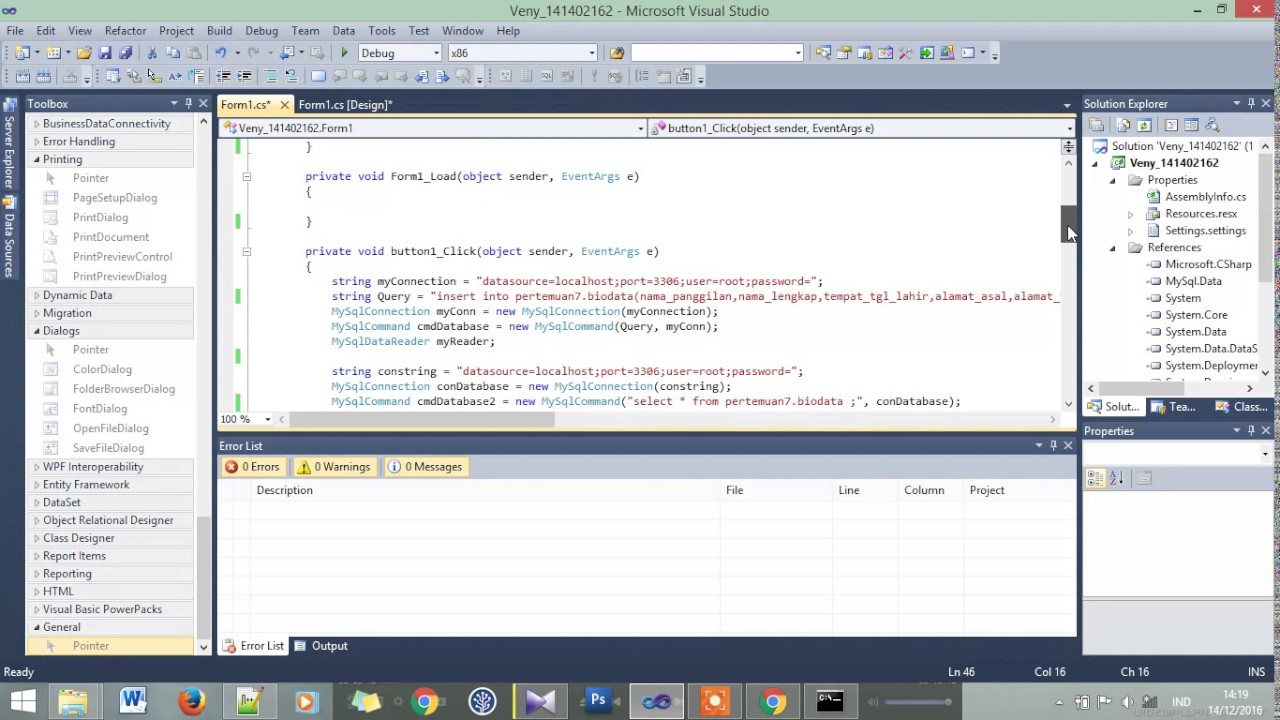The image size is (1280, 720).
Task: Toggle auto-hide pin on Solution Explorer
Action: click(x=1251, y=103)
